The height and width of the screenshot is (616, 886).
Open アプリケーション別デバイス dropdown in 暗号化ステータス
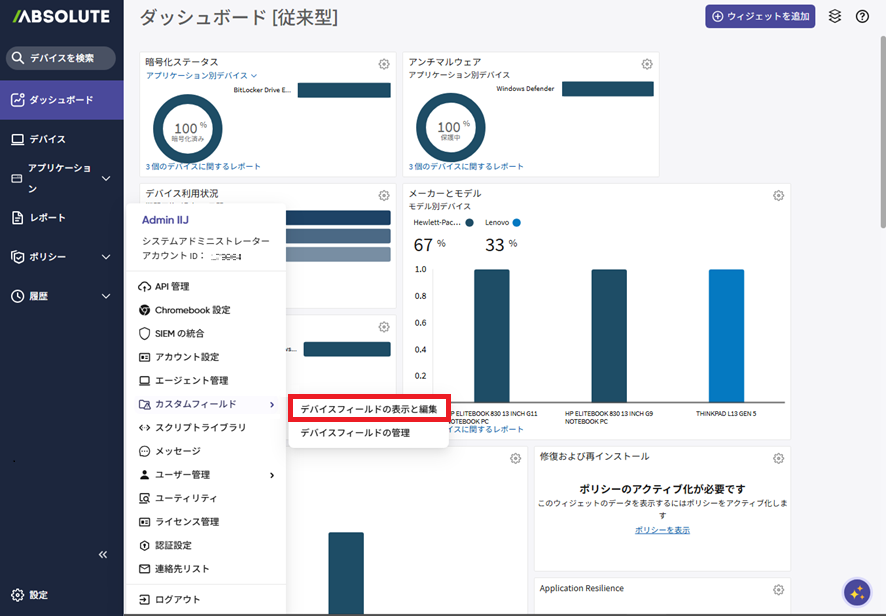[x=202, y=75]
